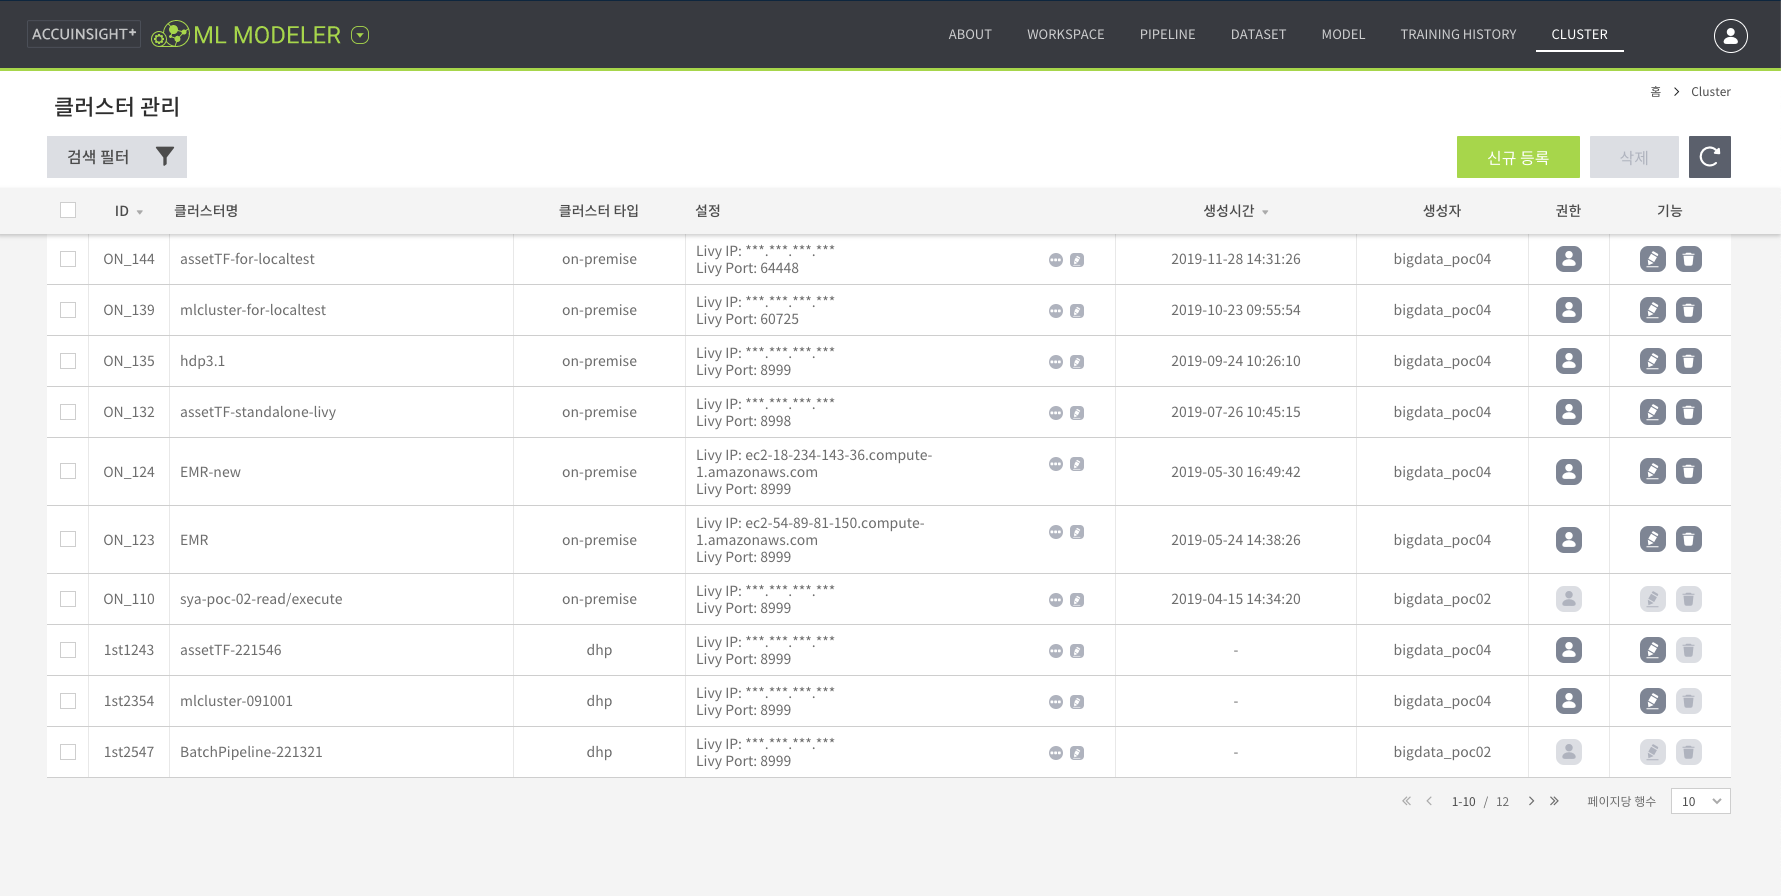Sort by the ID column arrow
Viewport: 1781px width, 896px height.
point(140,212)
